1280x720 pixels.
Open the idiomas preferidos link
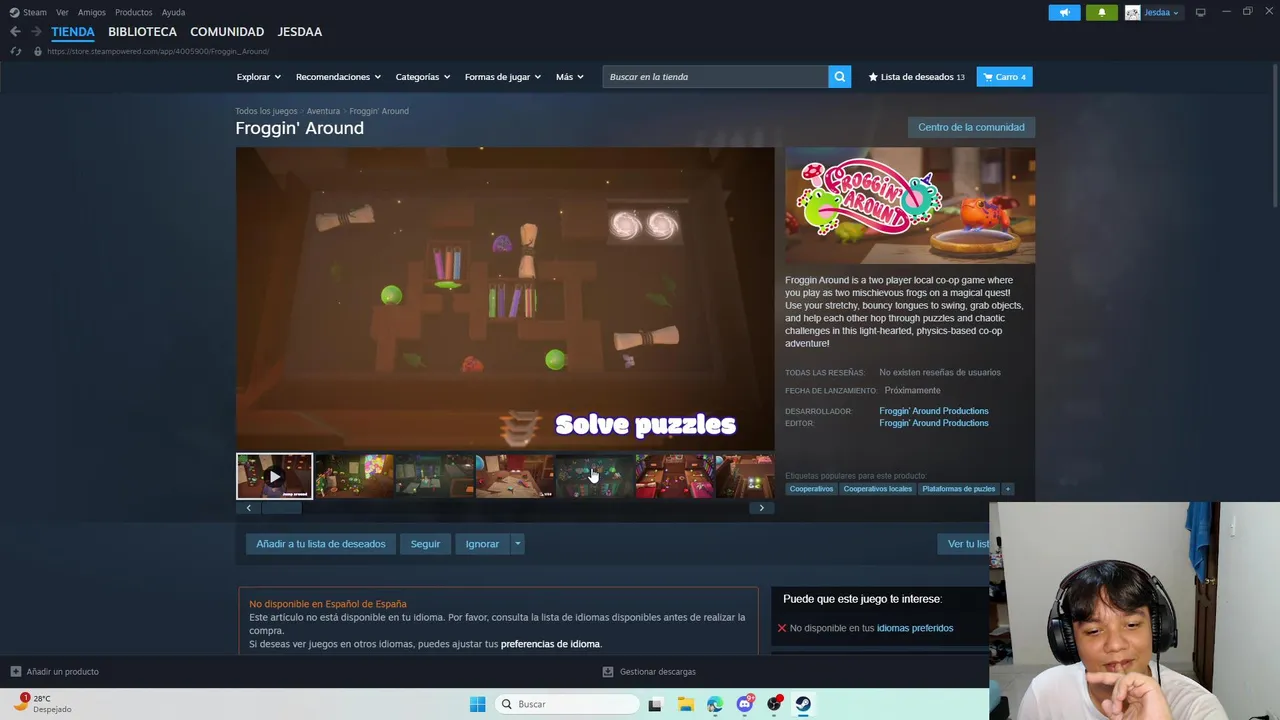[915, 628]
